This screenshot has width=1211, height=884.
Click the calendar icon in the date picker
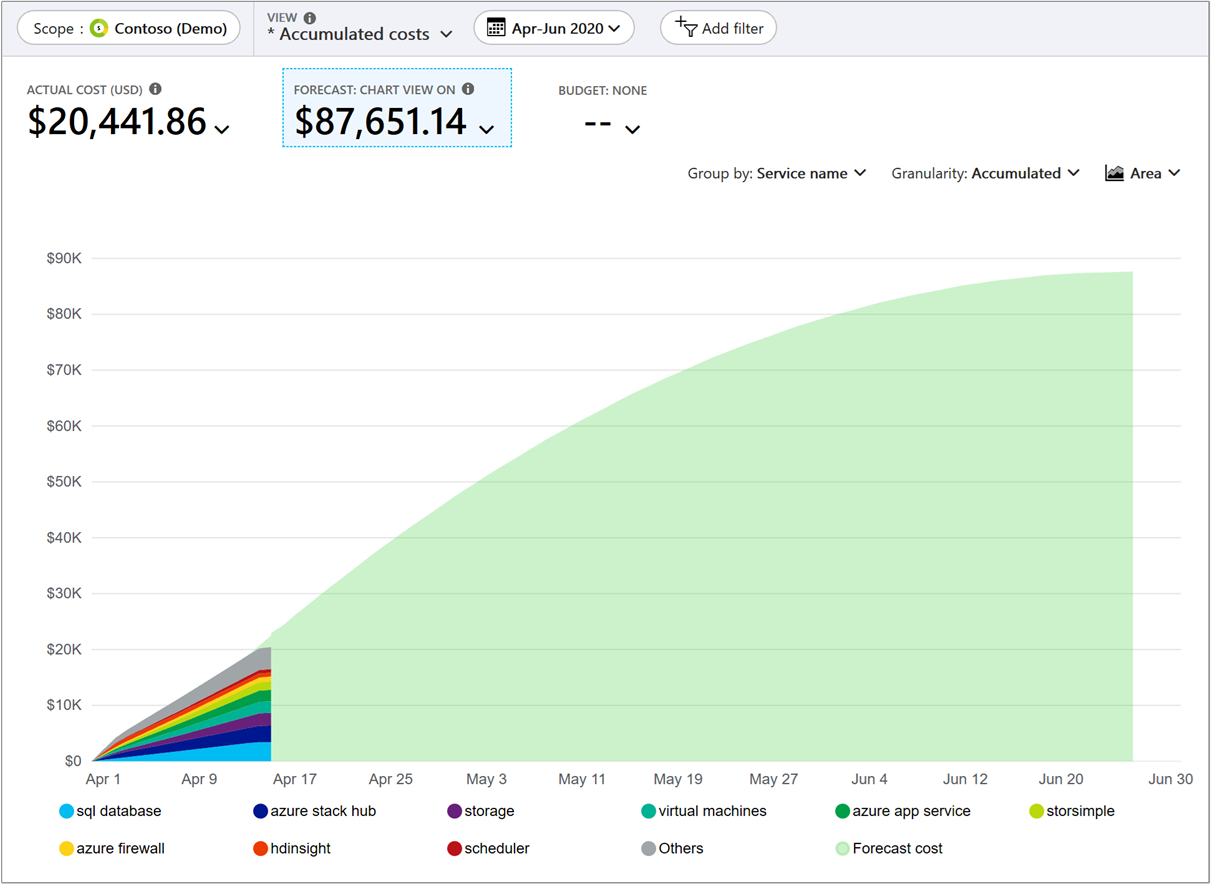pyautogui.click(x=496, y=27)
